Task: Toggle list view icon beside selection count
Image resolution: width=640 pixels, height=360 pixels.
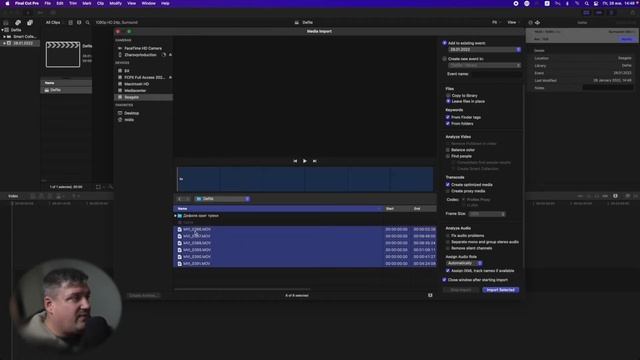Action: 430,295
